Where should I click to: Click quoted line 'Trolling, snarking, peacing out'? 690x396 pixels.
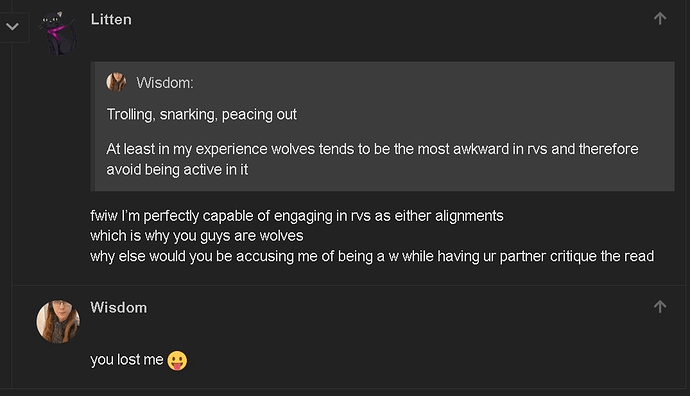[x=202, y=114]
